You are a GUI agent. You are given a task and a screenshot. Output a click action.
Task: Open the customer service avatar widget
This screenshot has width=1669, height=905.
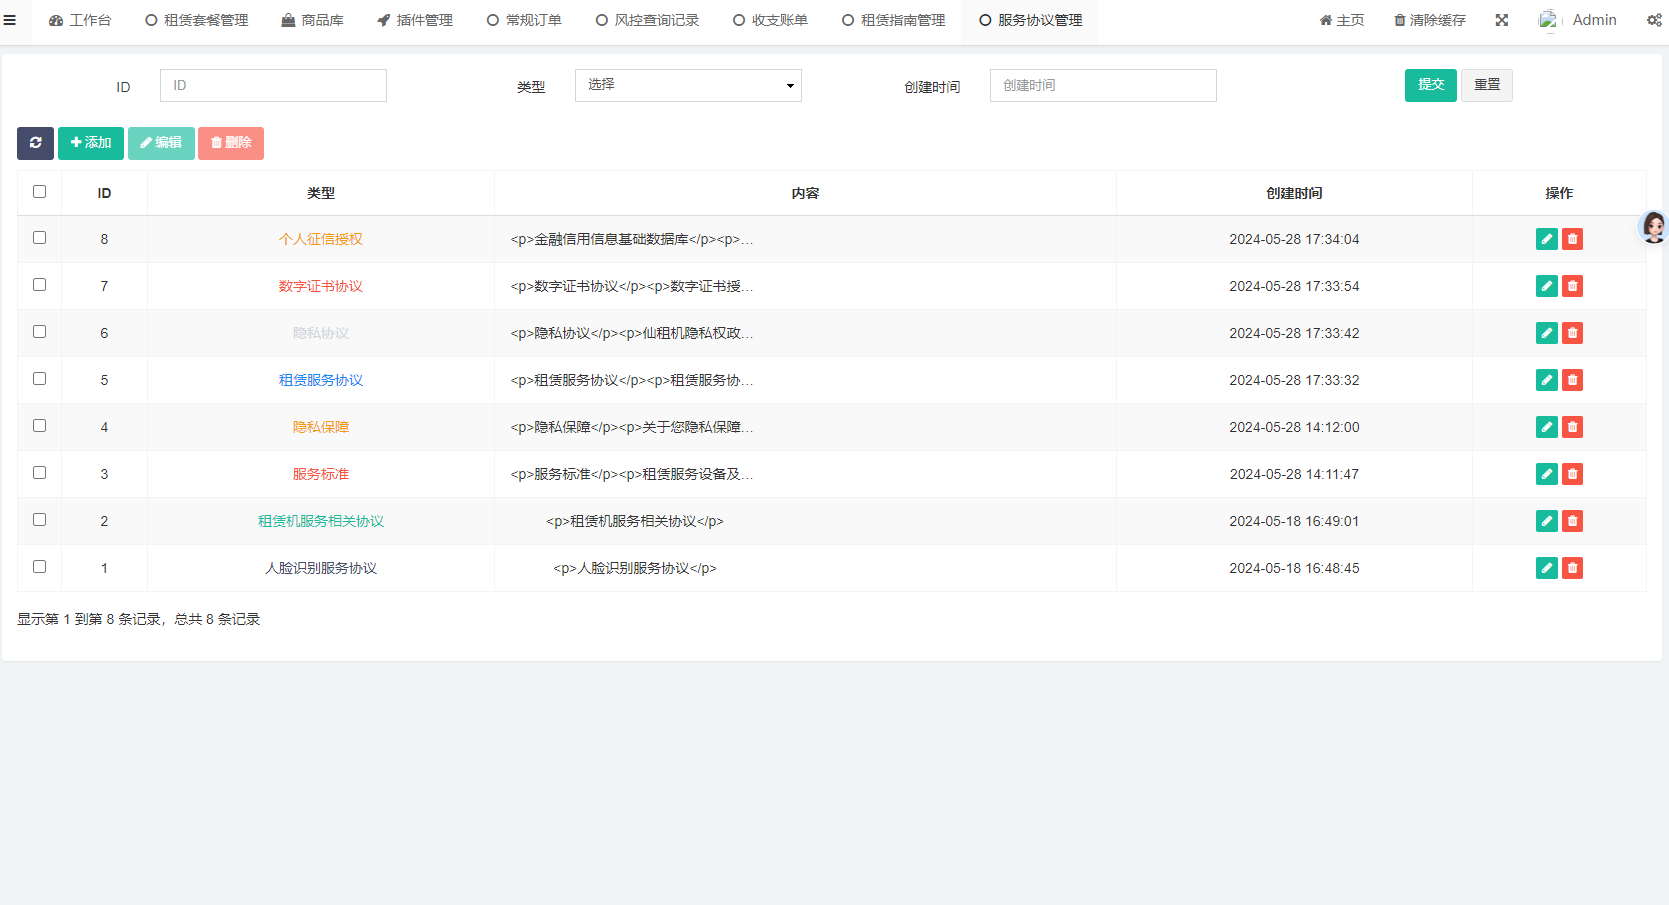(x=1653, y=227)
